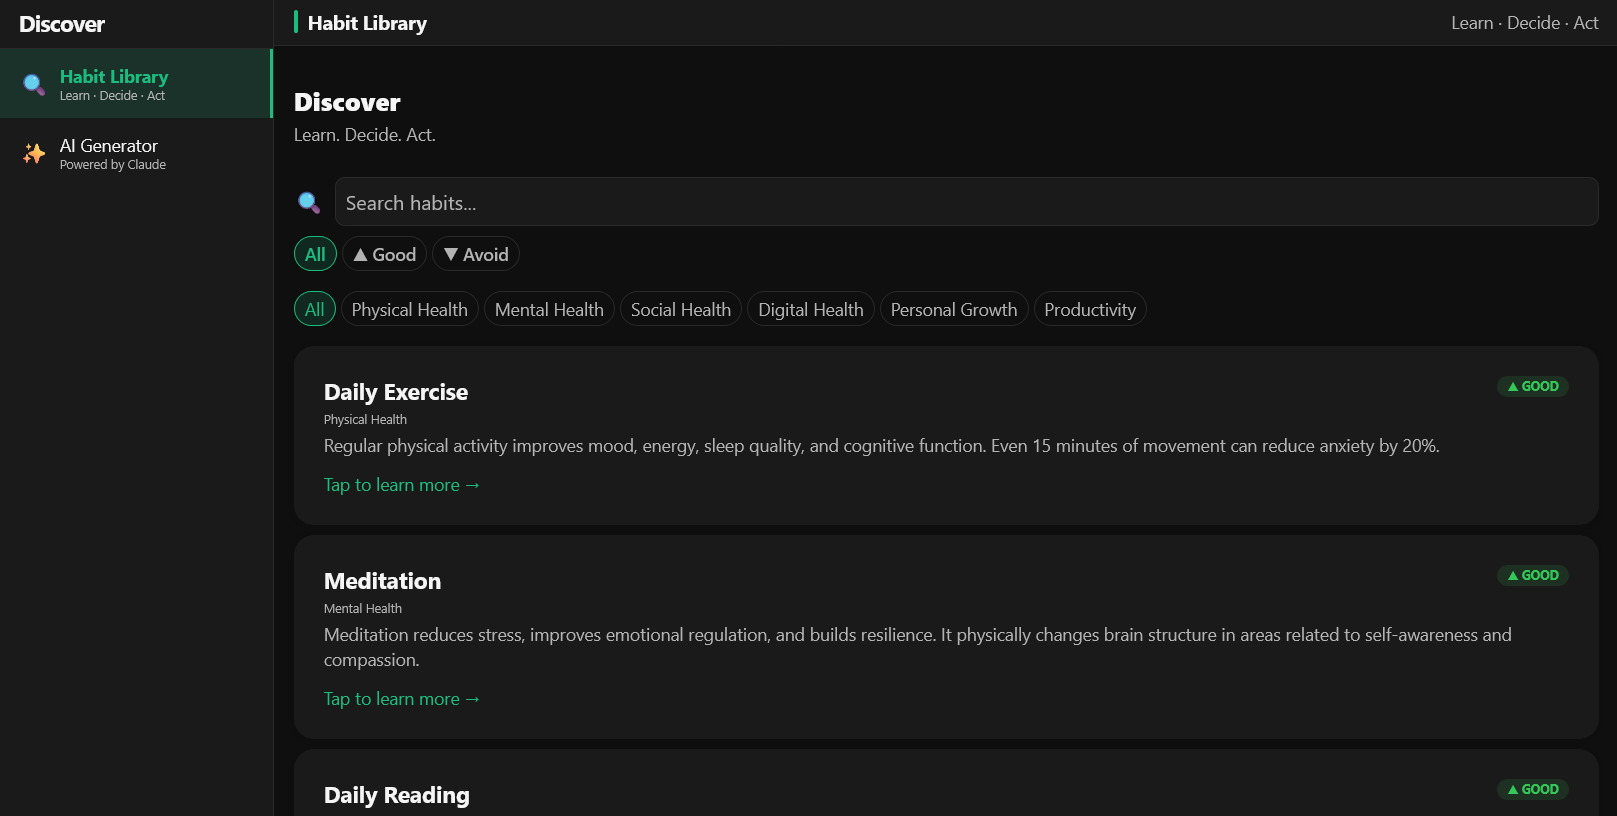The height and width of the screenshot is (816, 1617).
Task: Filter by Mental Health category
Action: pos(549,309)
